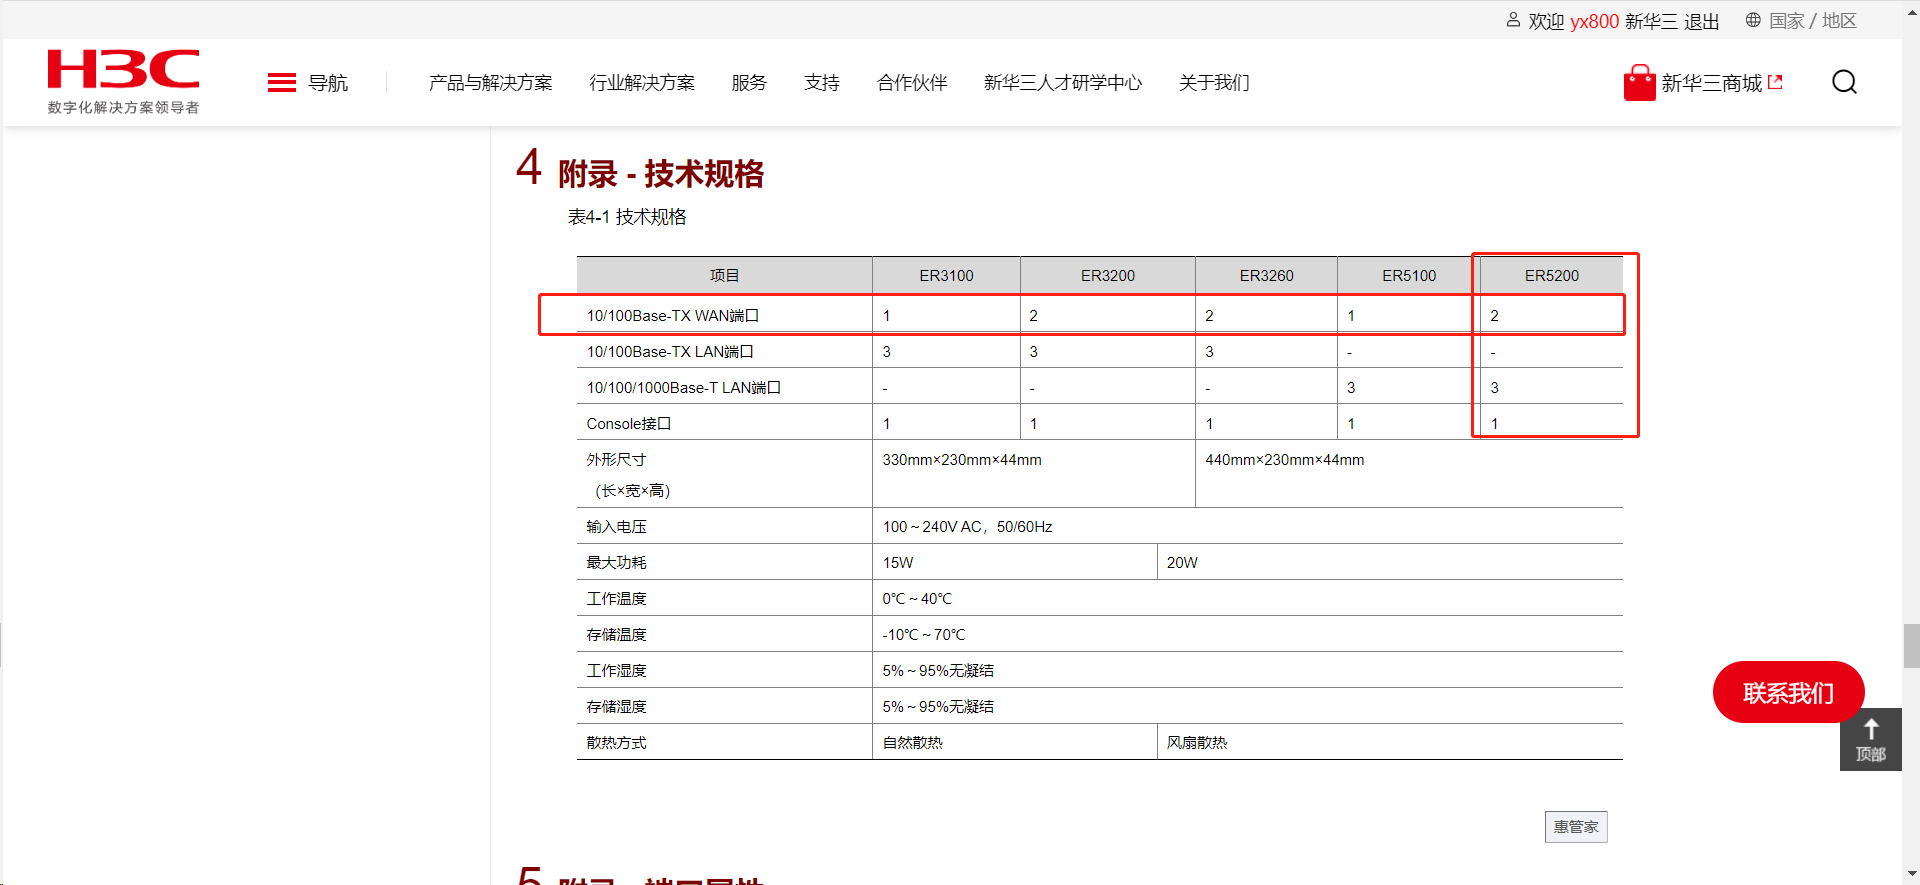Click the 项目 column header
Image resolution: width=1920 pixels, height=885 pixels.
coord(725,276)
